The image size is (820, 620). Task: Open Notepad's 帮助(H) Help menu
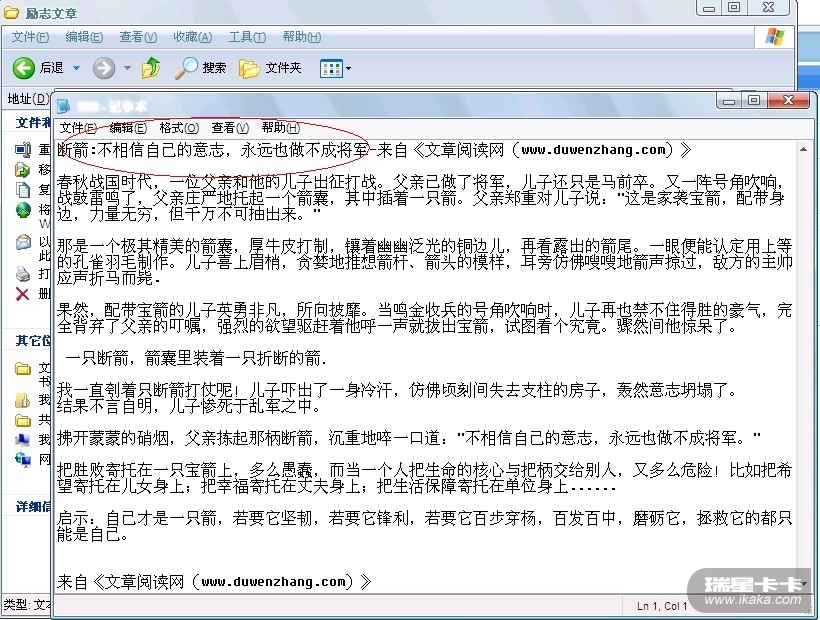click(280, 128)
